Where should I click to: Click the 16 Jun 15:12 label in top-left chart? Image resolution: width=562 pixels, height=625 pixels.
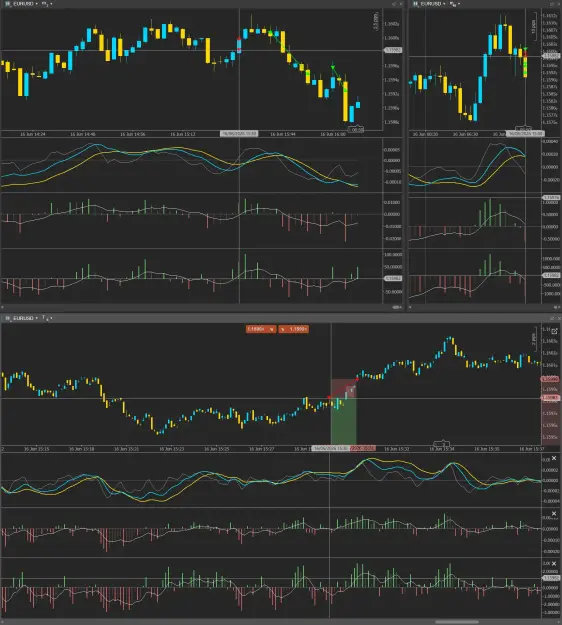tap(183, 134)
